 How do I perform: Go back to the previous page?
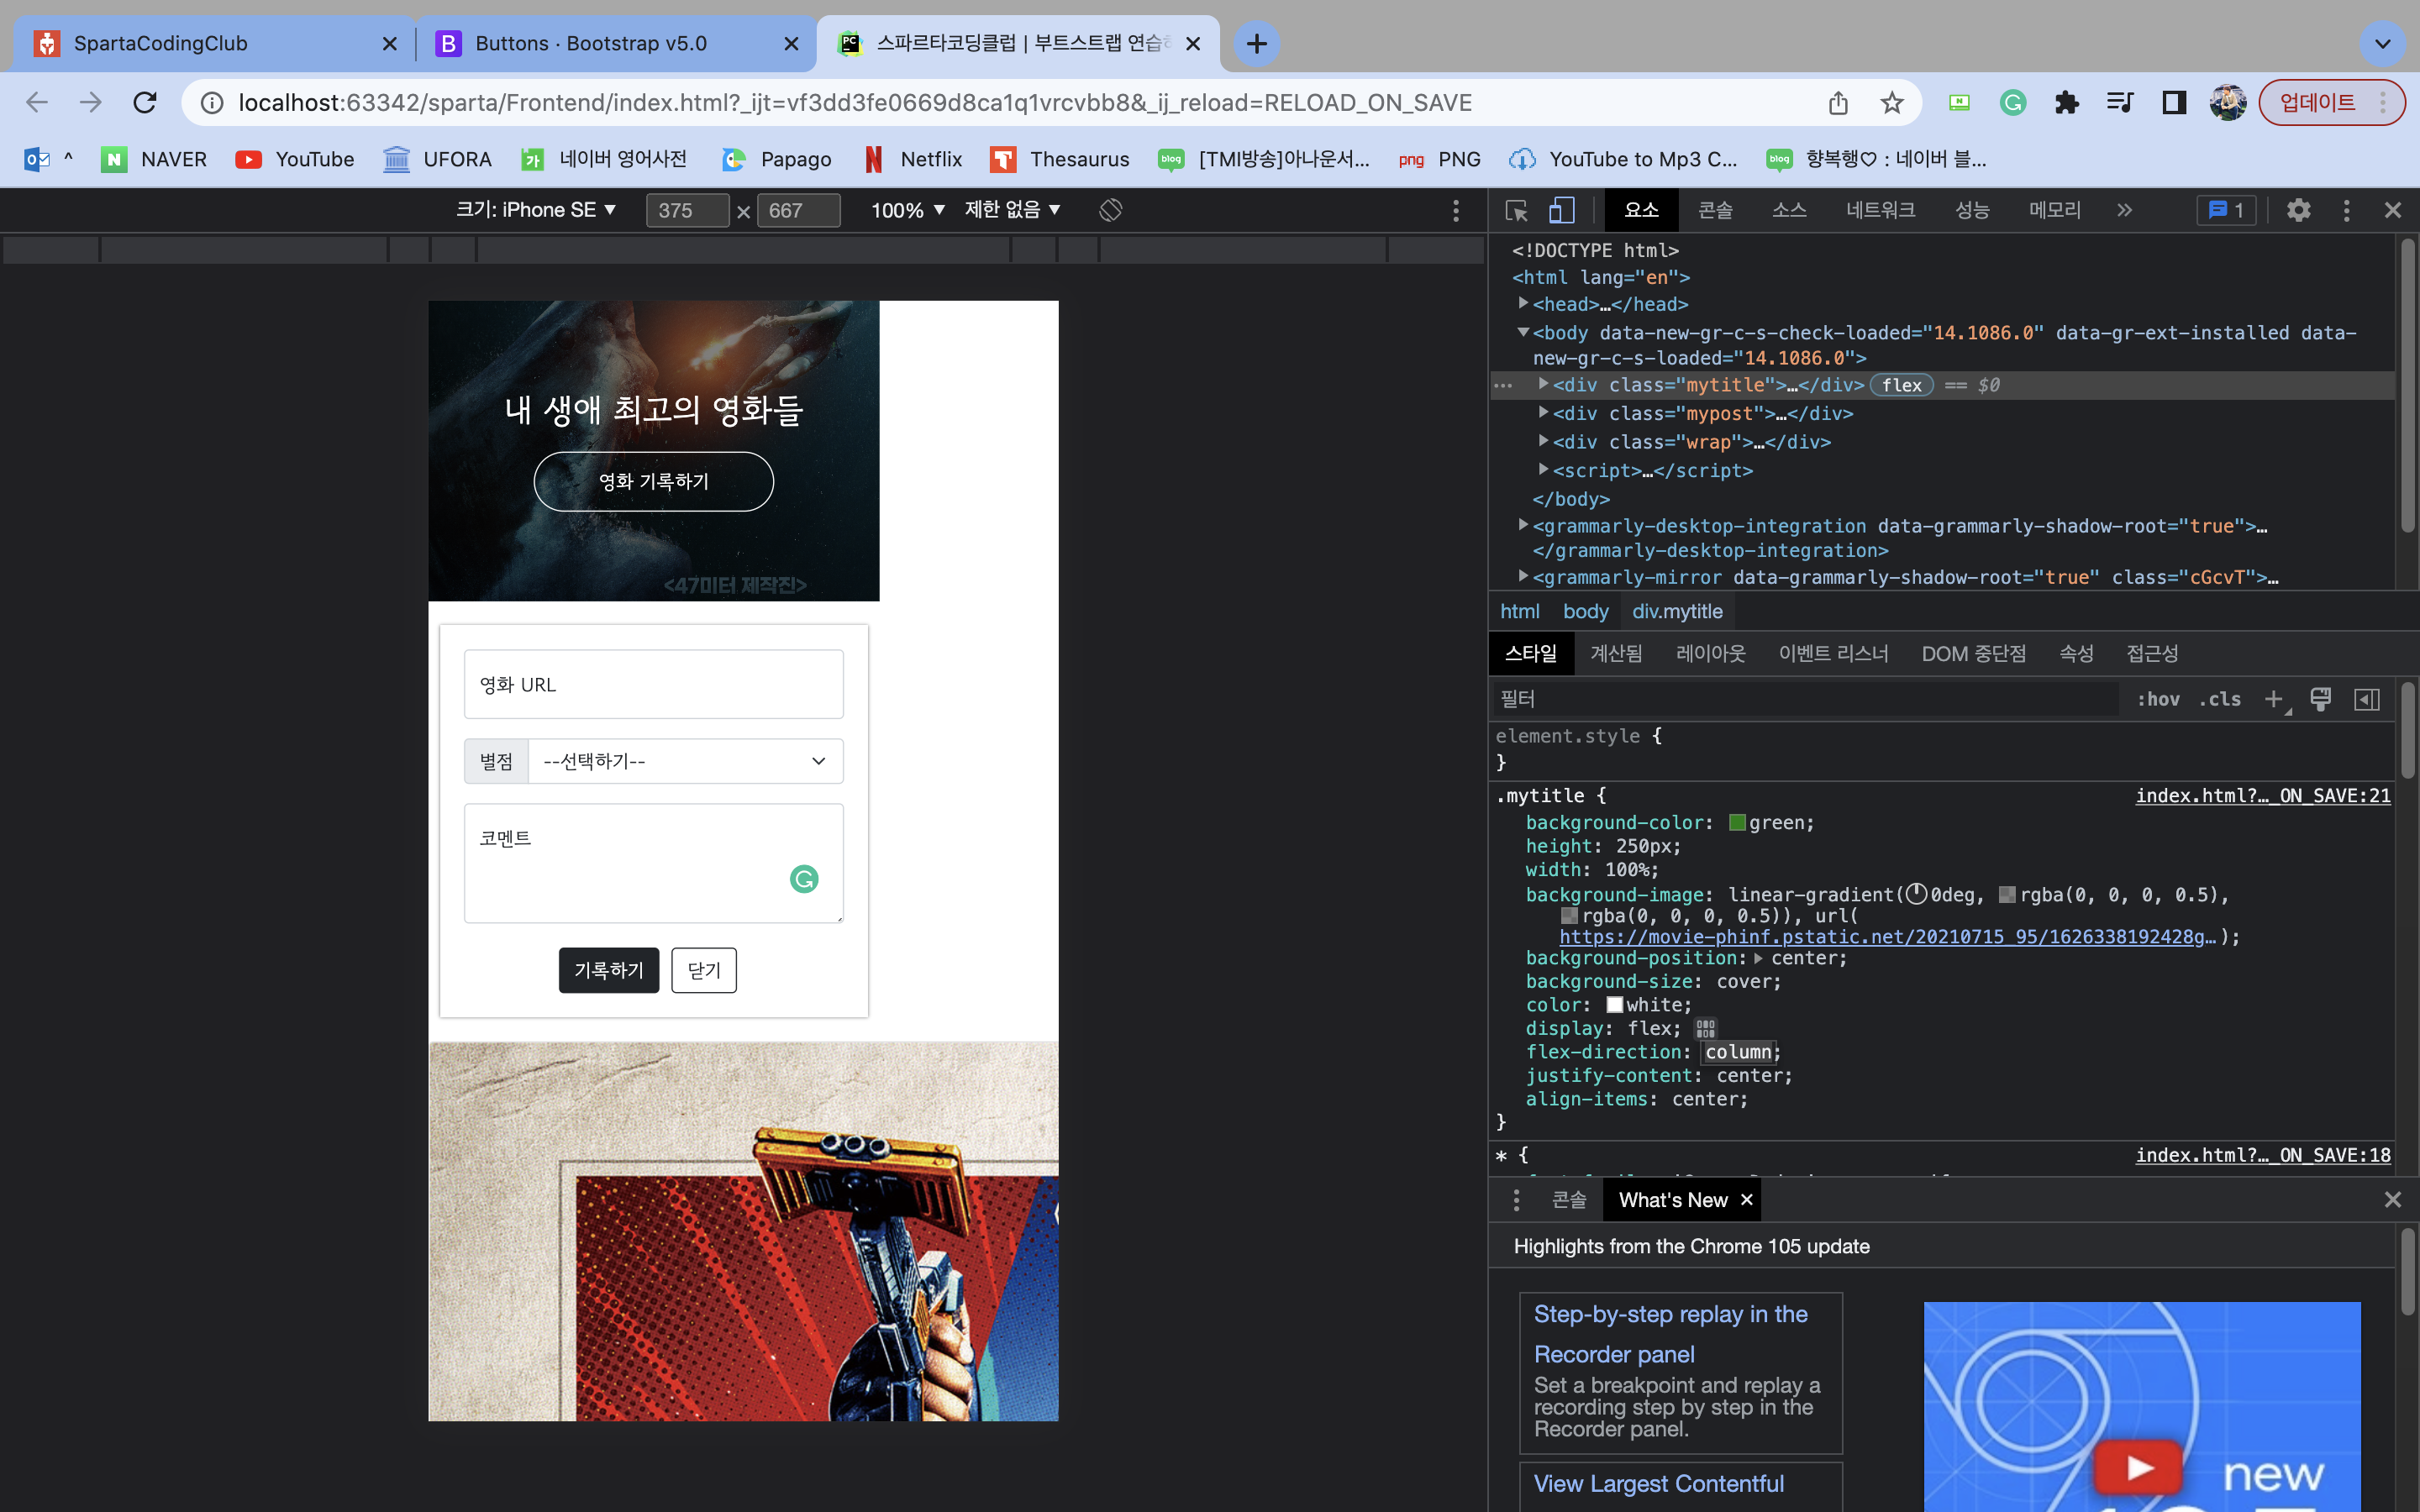(37, 103)
